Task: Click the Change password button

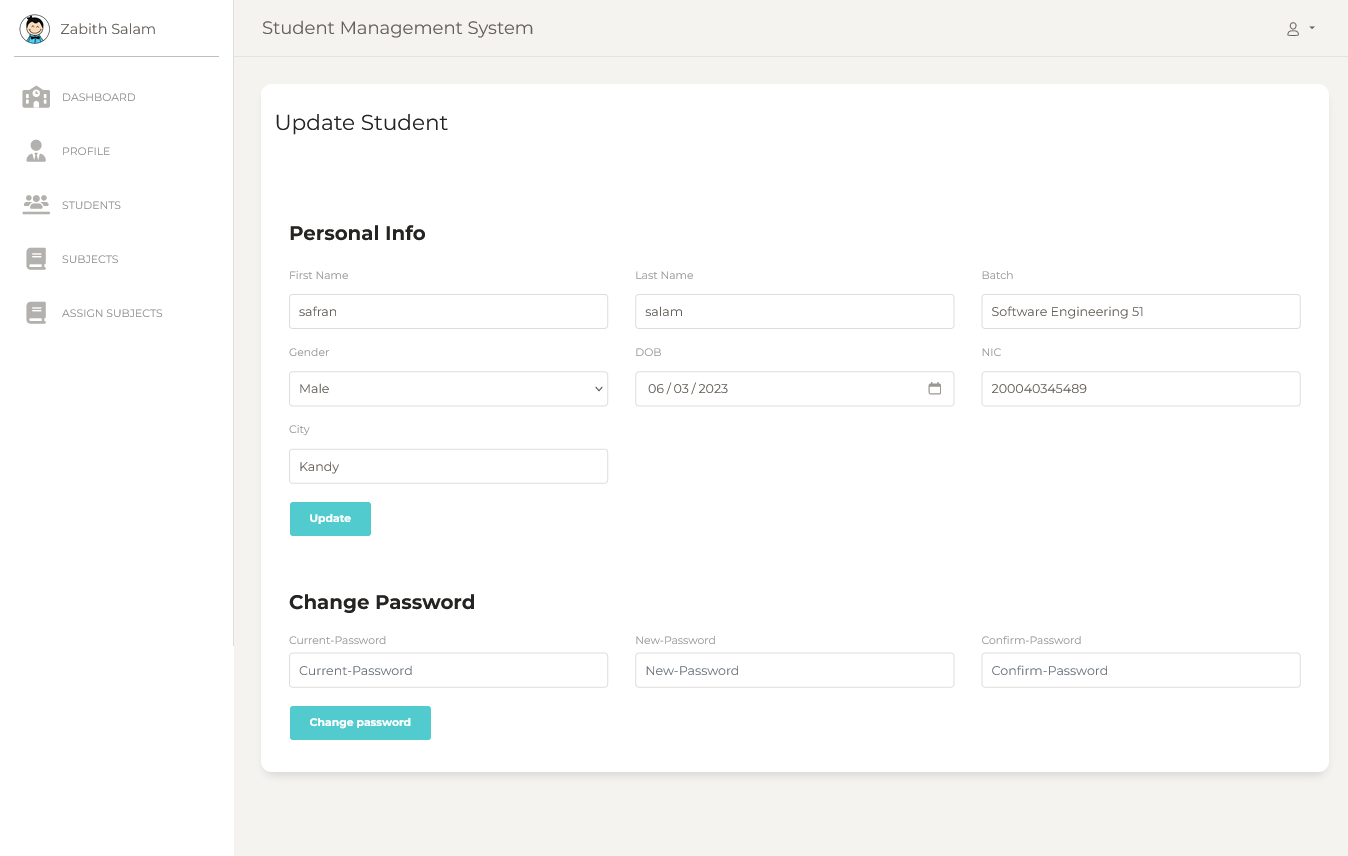Action: (360, 722)
